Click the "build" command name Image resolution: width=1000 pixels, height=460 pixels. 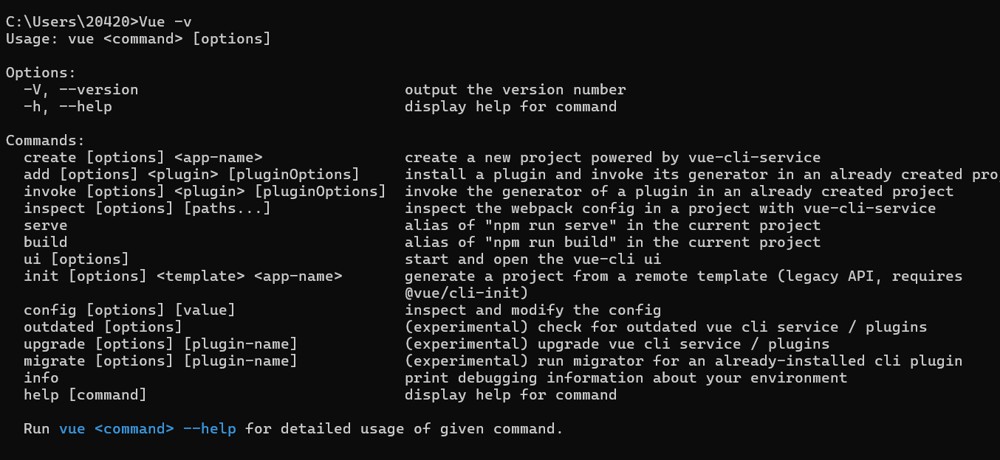45,242
